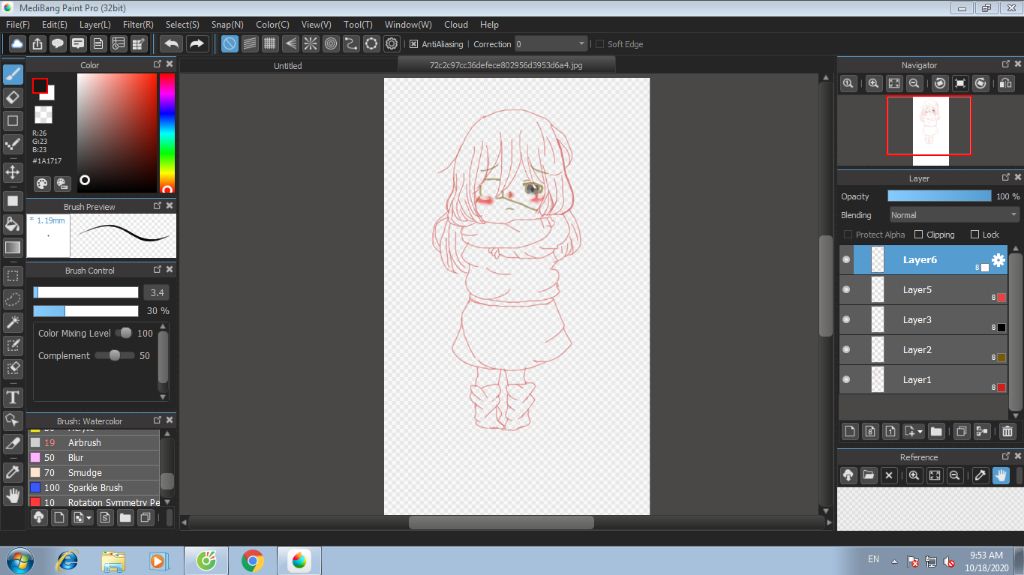Select Layer2 in layer list
The image size is (1024, 575).
[x=924, y=350]
